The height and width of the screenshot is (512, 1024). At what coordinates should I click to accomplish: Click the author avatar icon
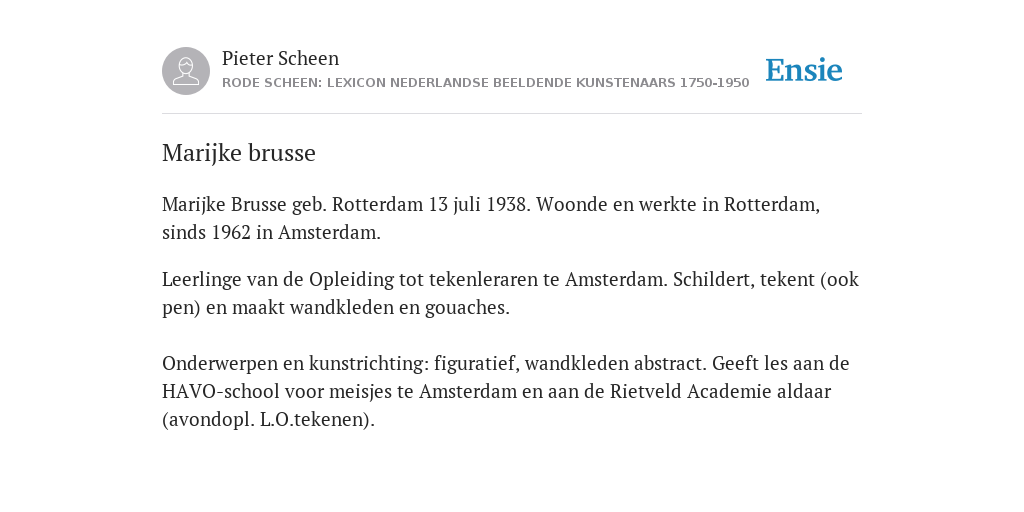pyautogui.click(x=186, y=71)
